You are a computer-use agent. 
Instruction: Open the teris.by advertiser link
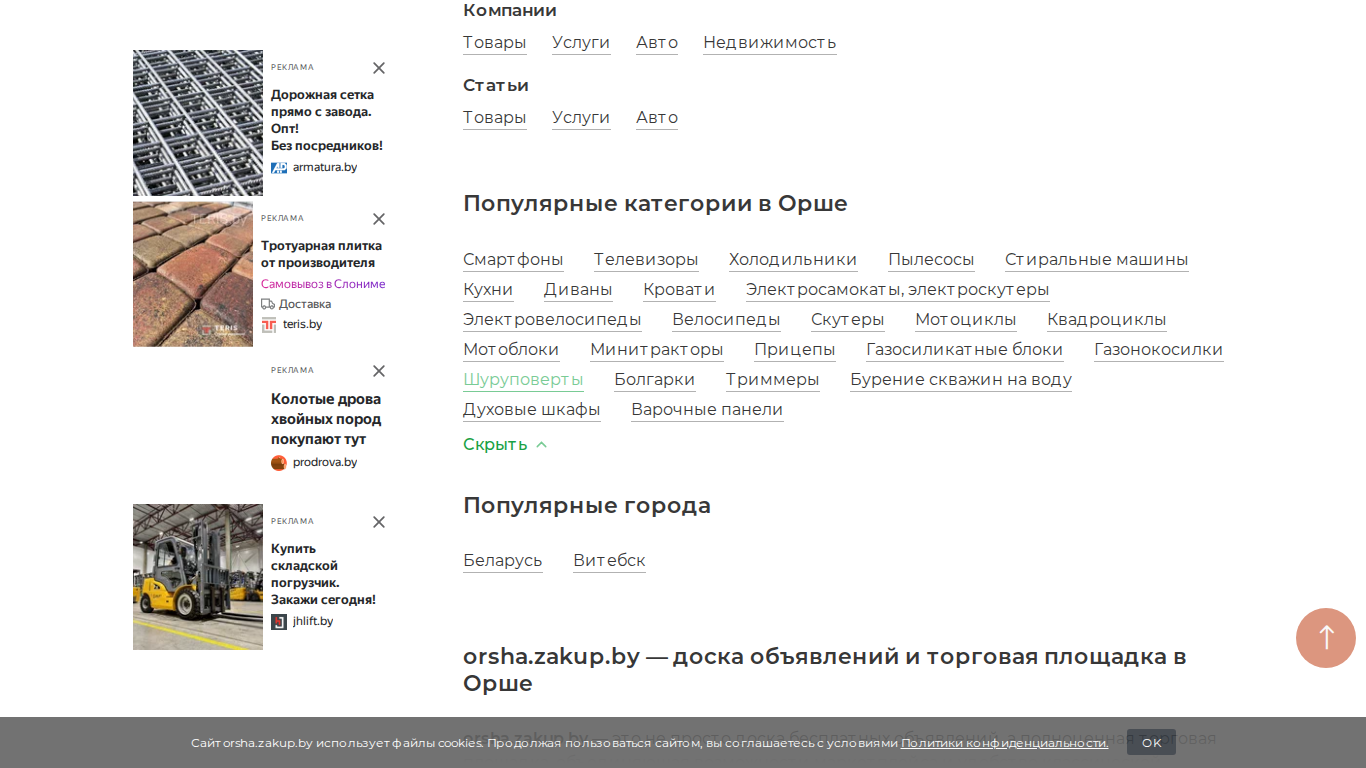coord(303,325)
